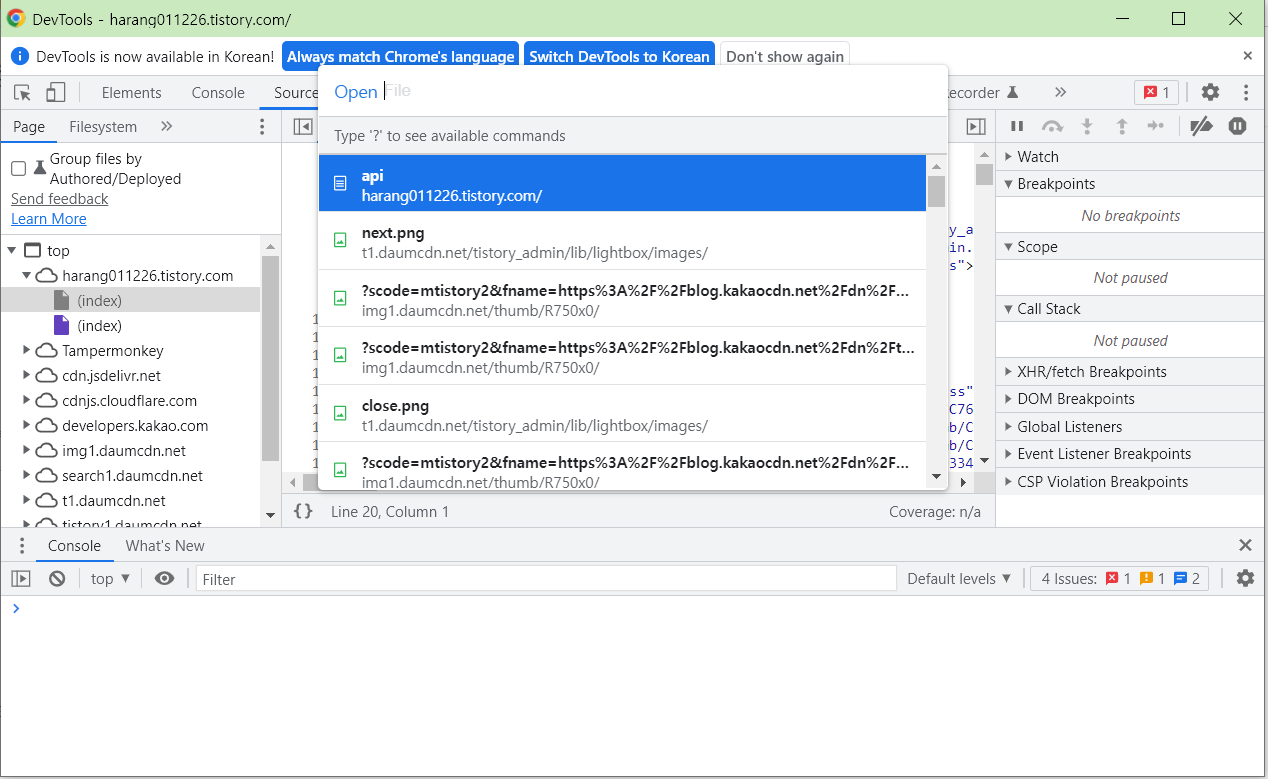Expand Event Listener Breakpoints section
This screenshot has width=1268, height=779.
(x=1130, y=454)
